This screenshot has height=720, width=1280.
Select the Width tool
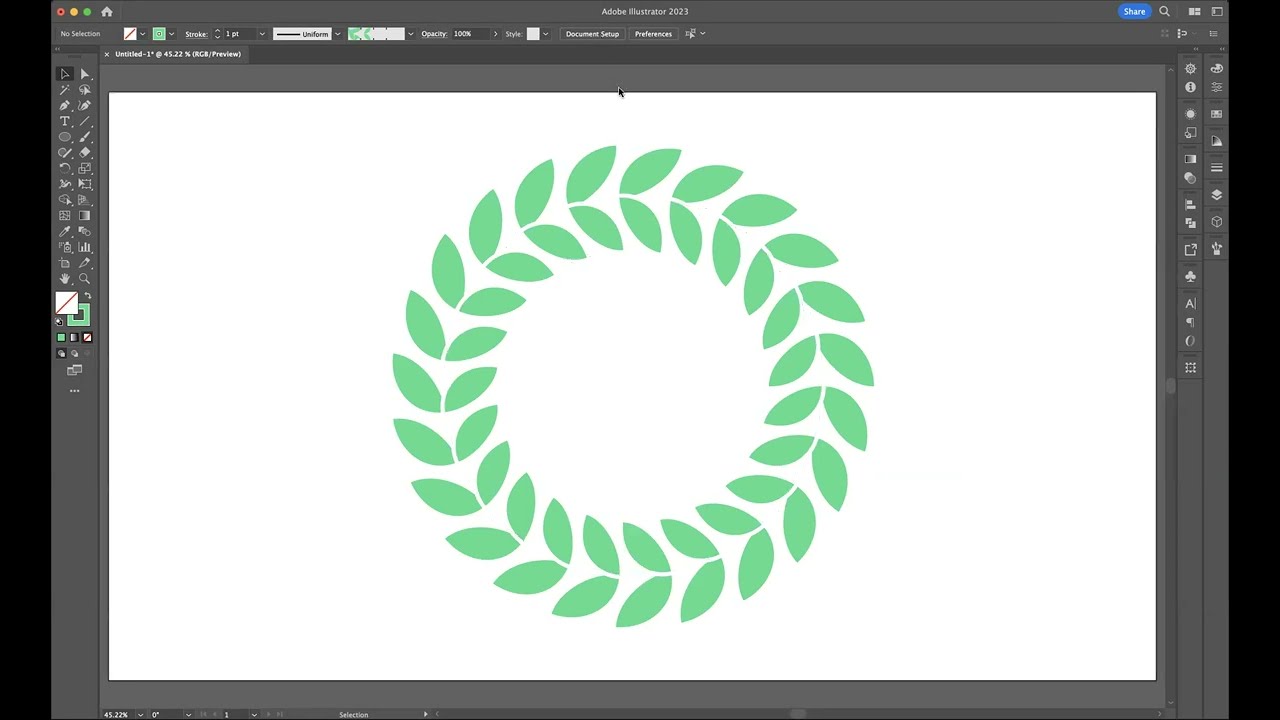tap(65, 184)
